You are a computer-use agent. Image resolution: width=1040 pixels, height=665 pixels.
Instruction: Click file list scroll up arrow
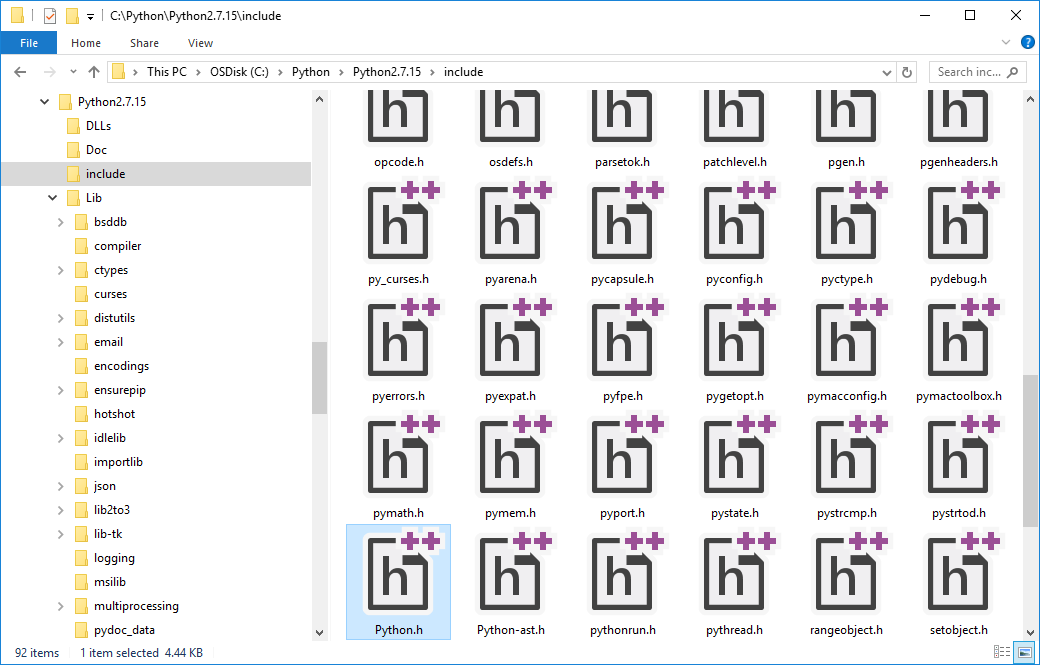(x=1030, y=99)
